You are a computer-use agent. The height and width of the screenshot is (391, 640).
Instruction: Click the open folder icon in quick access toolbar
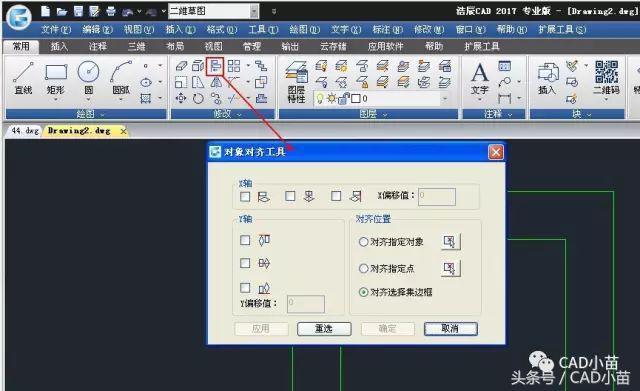click(x=62, y=11)
